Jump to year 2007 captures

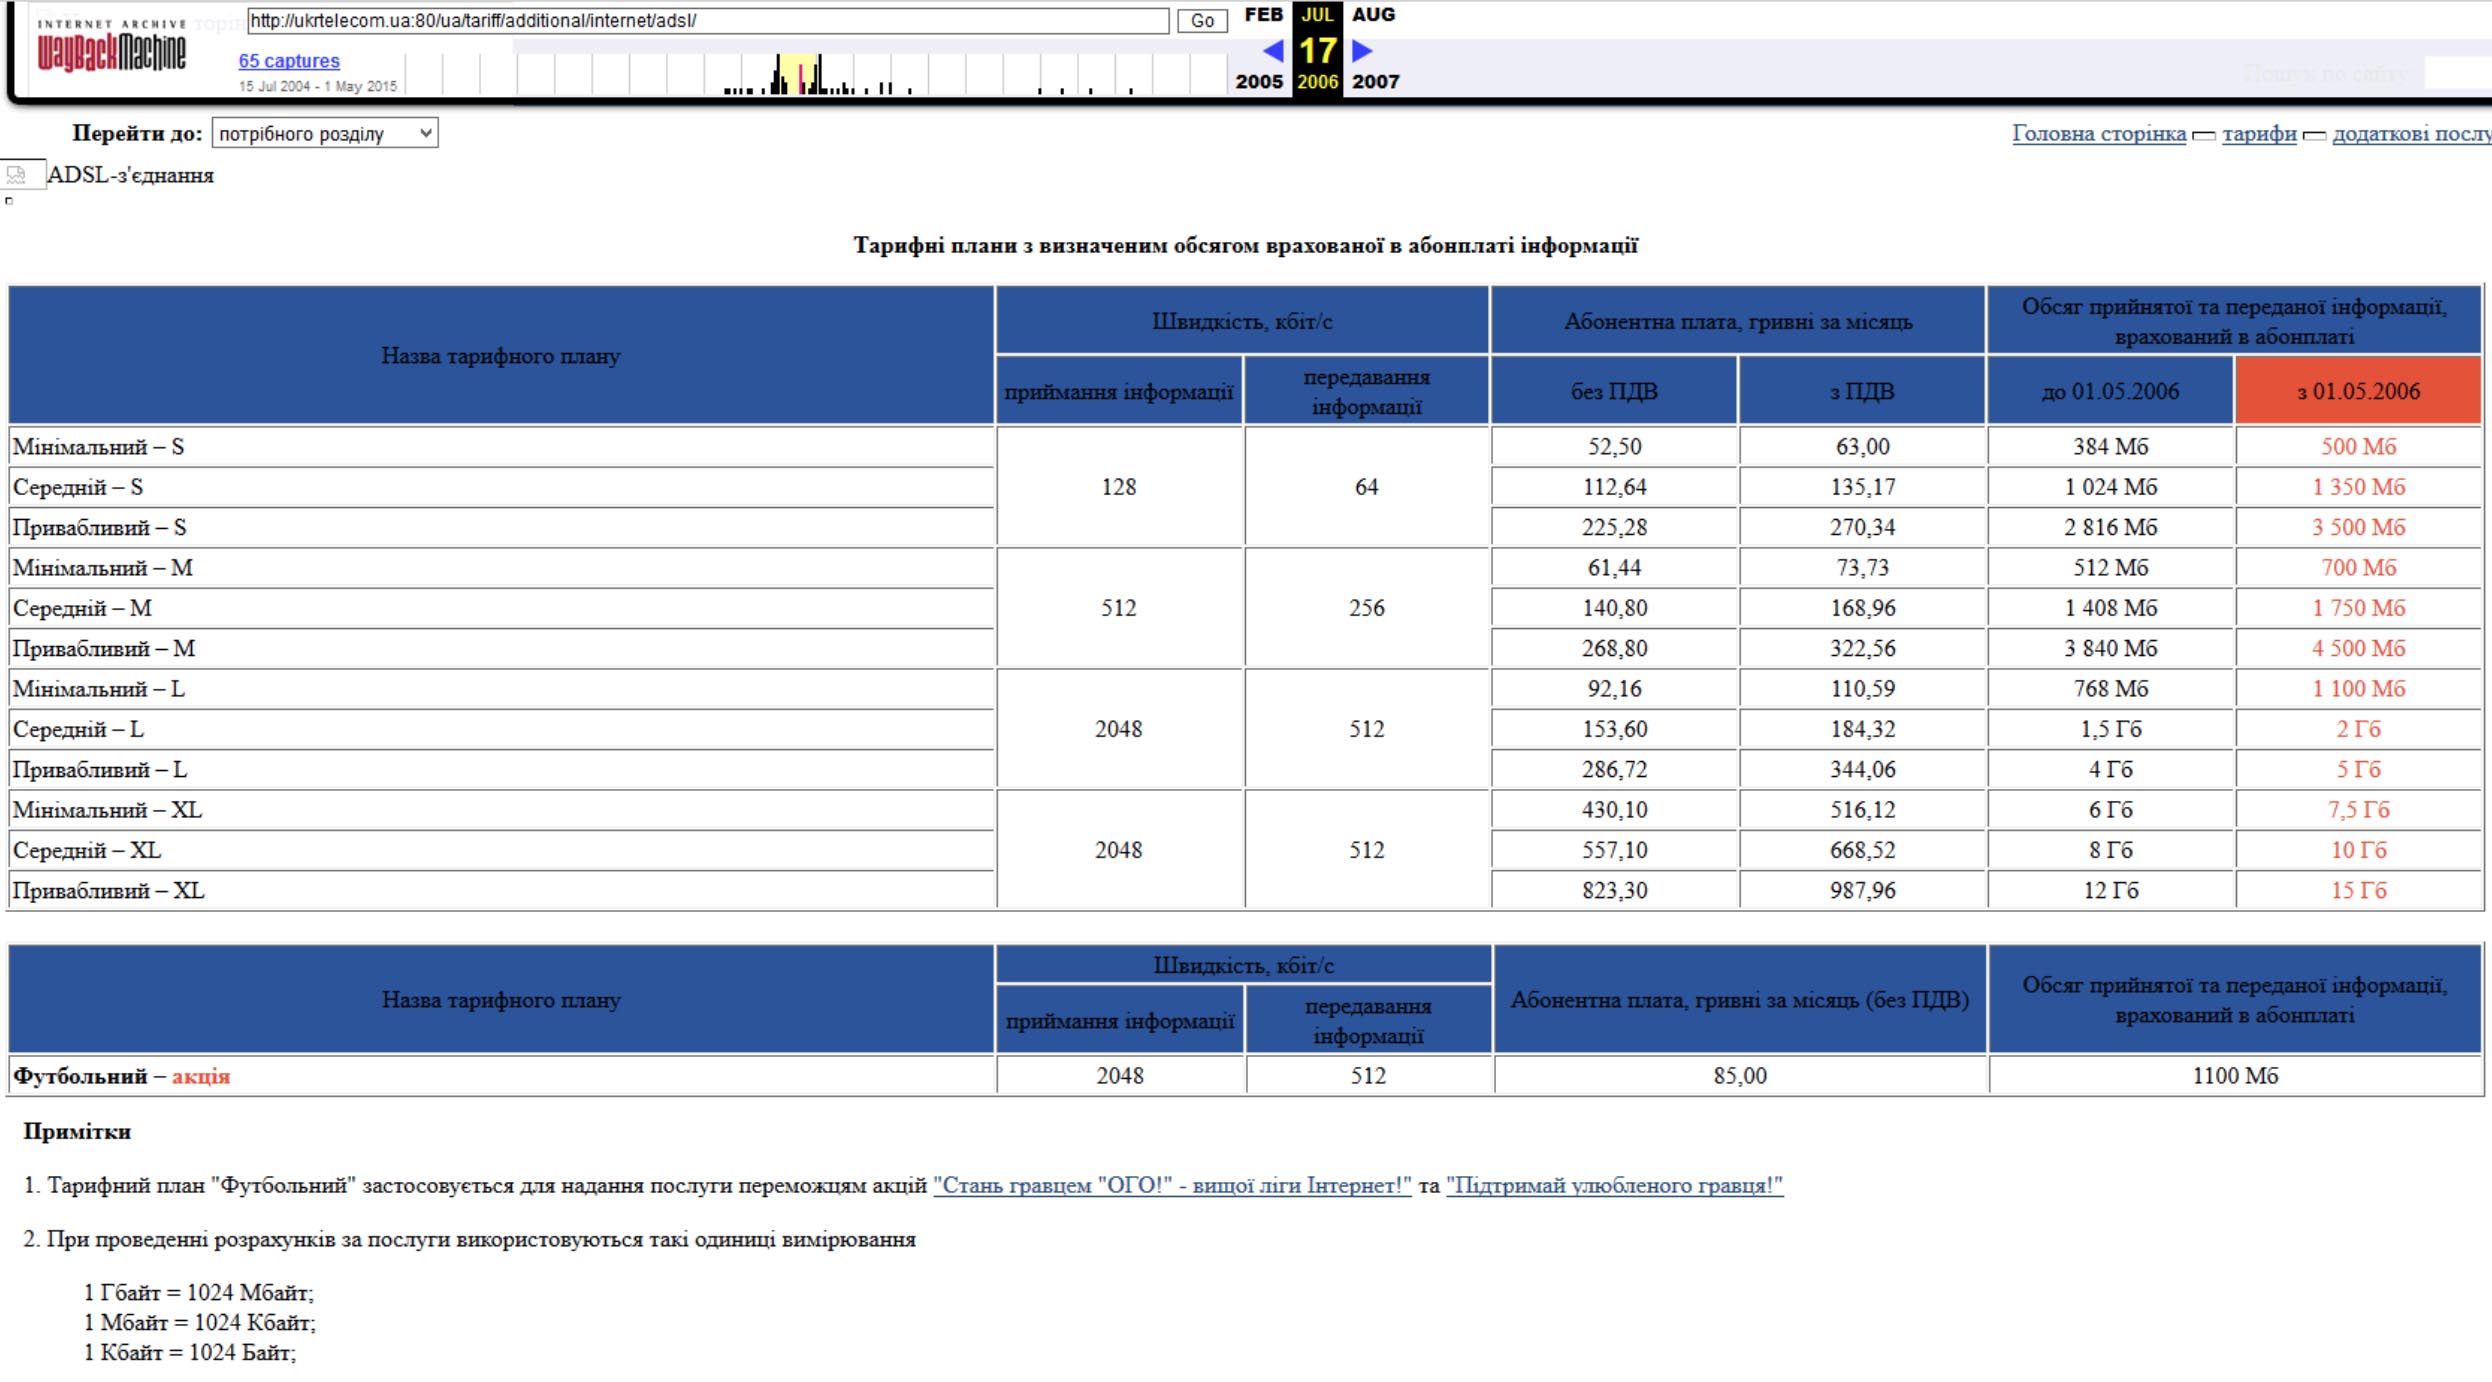coord(1375,82)
